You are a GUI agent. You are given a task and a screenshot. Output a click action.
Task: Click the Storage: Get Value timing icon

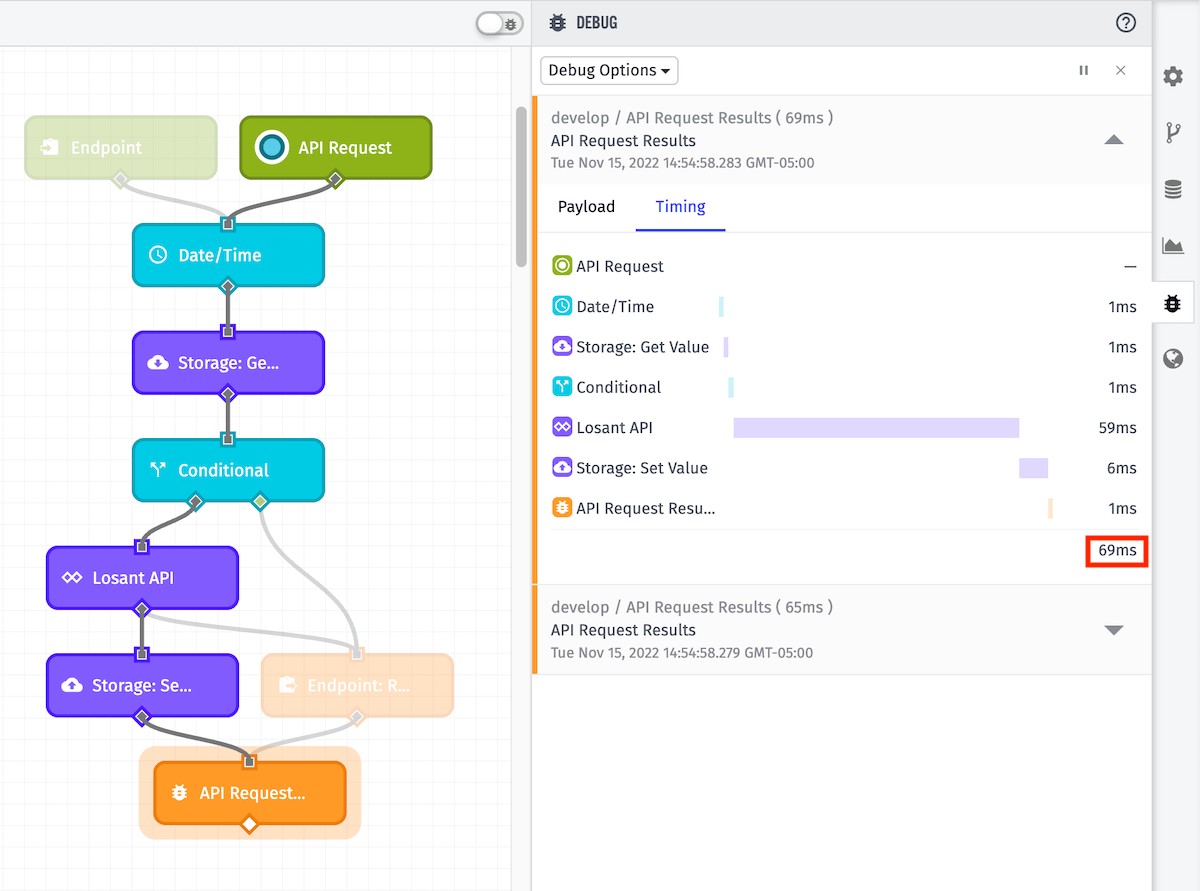pyautogui.click(x=562, y=347)
